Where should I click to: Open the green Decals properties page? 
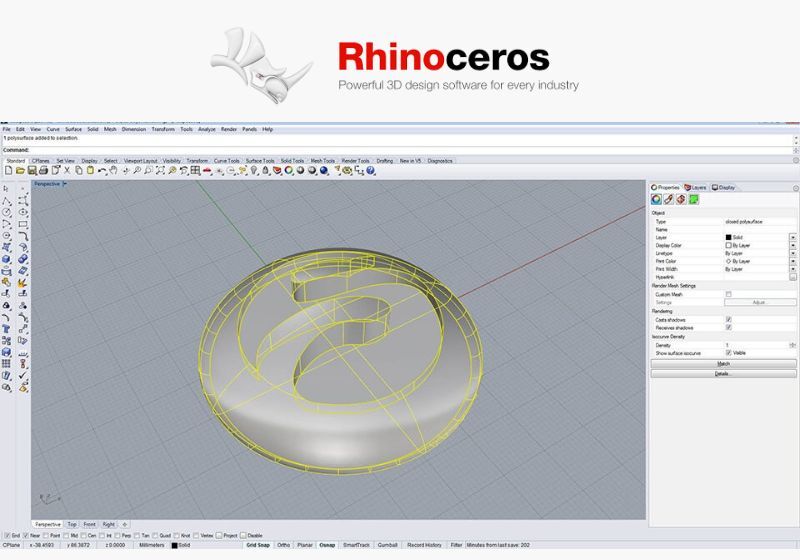pos(694,199)
